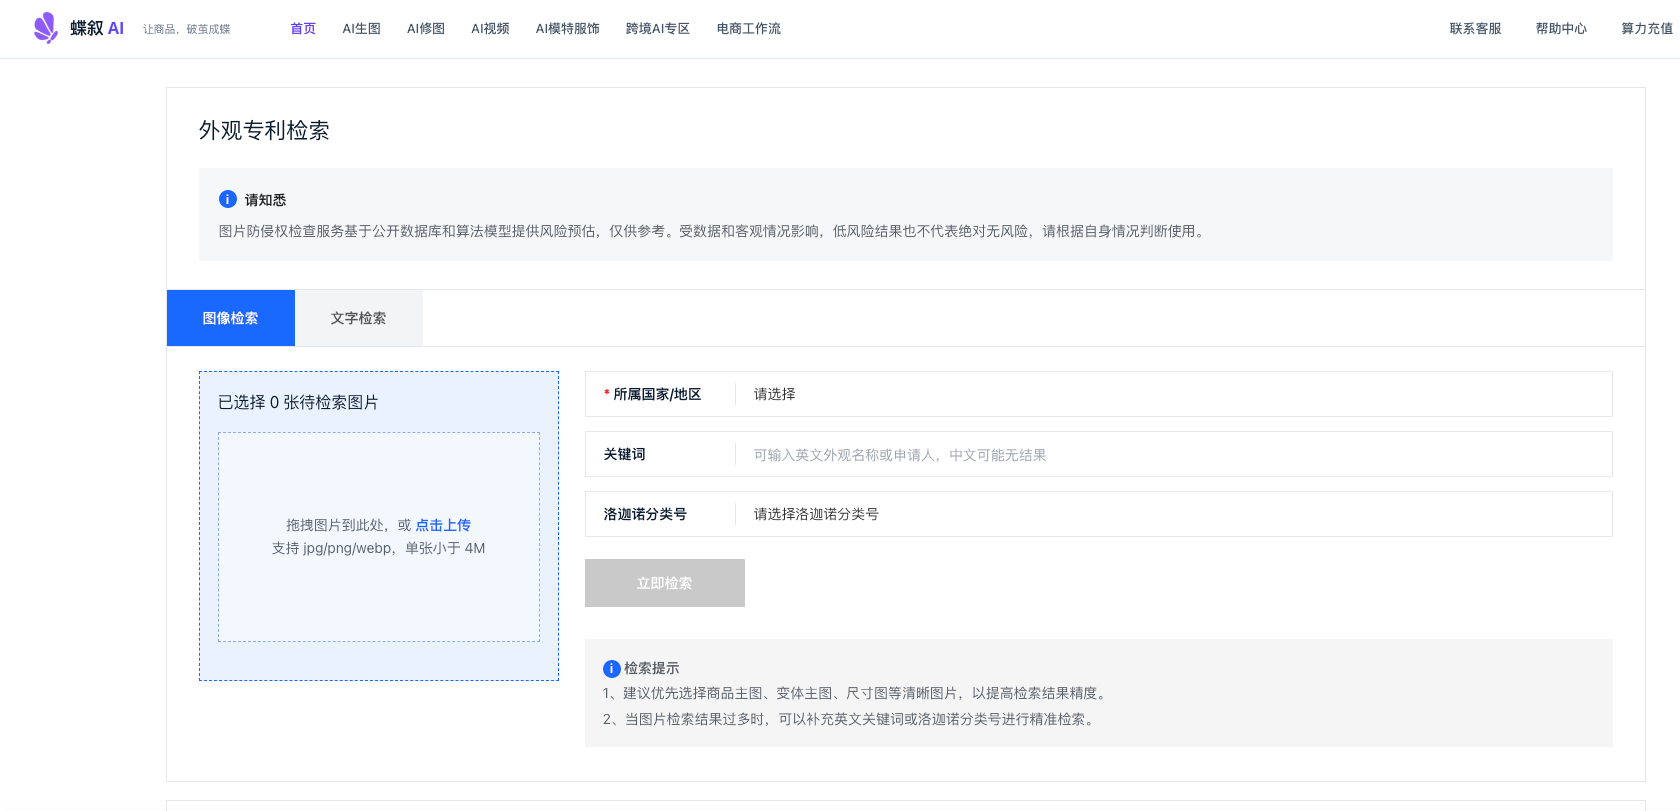Open the 帮助中心 link

[1562, 28]
